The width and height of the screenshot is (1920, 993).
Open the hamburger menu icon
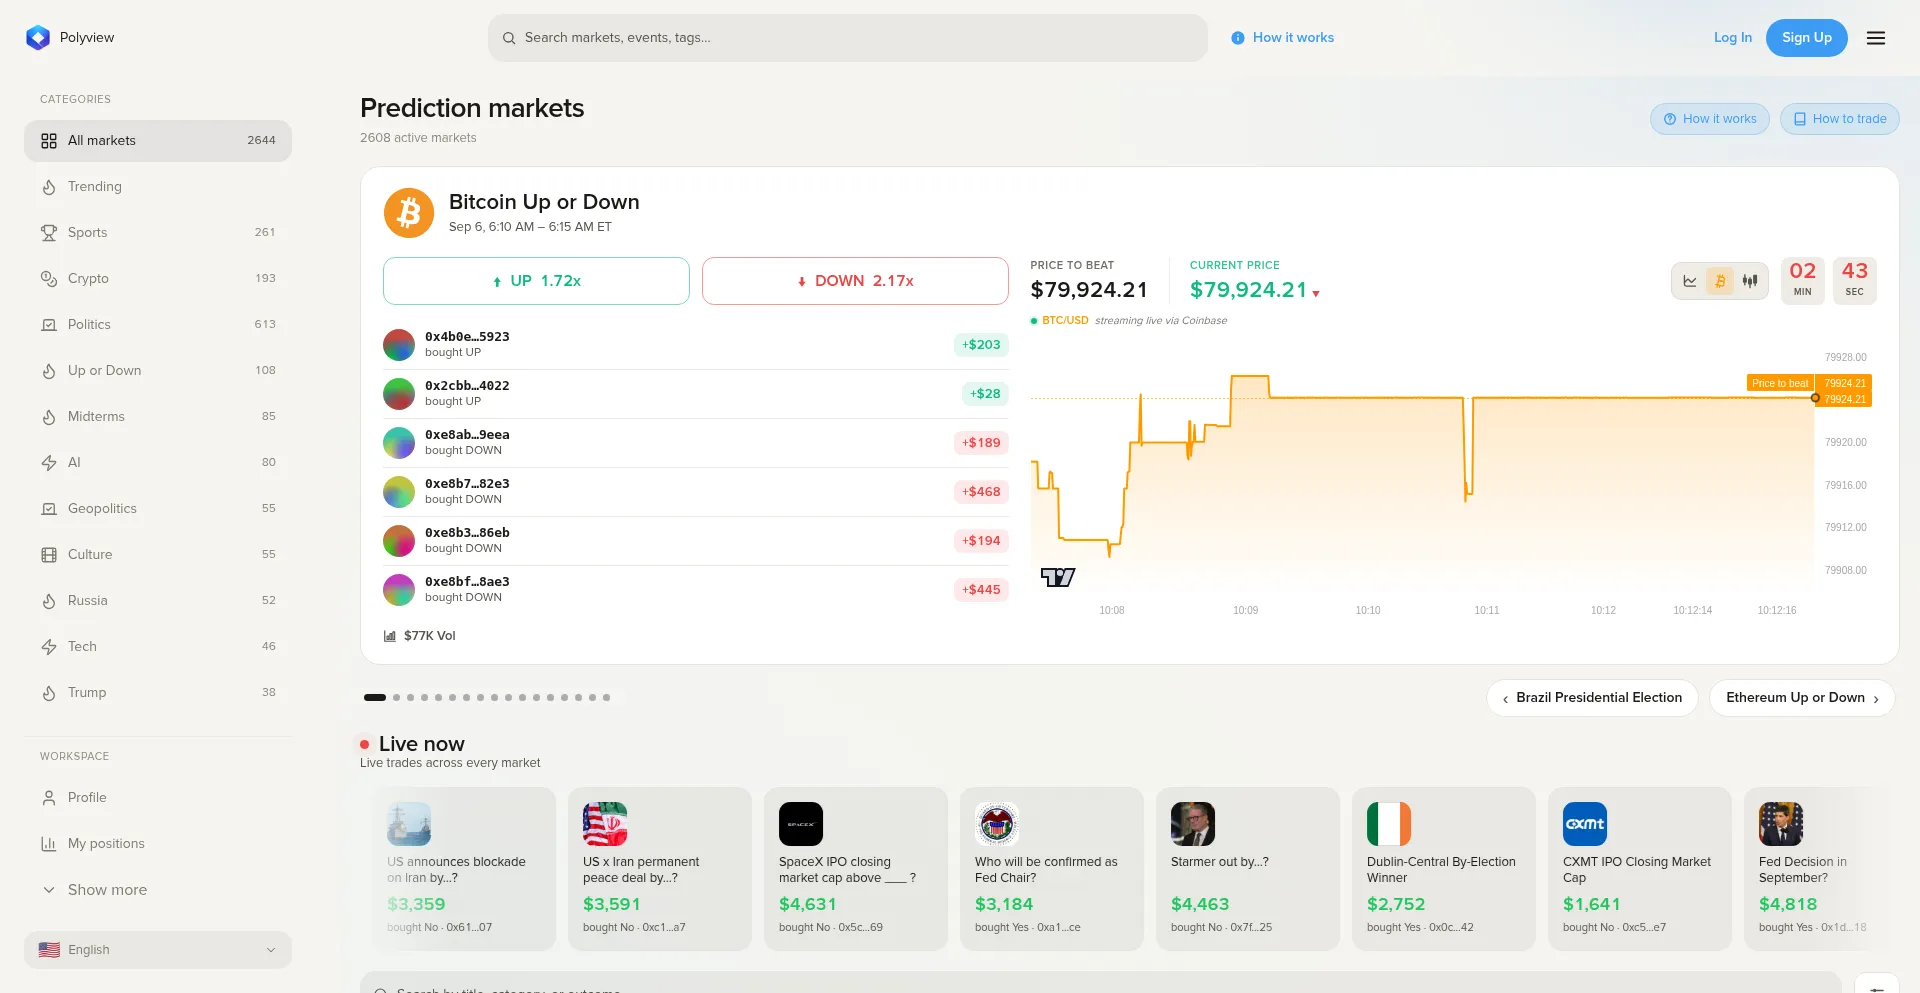tap(1876, 38)
